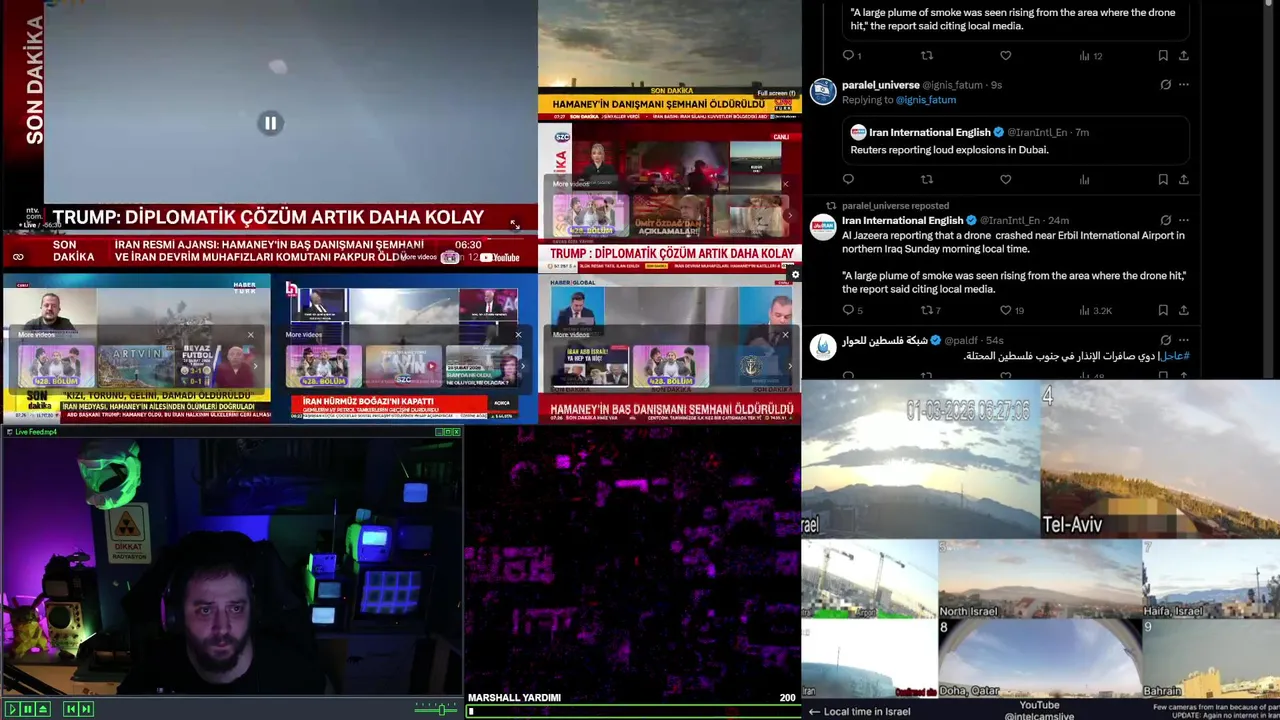1280x720 pixels.
Task: Close Haber Global More videos overlay
Action: click(x=785, y=335)
